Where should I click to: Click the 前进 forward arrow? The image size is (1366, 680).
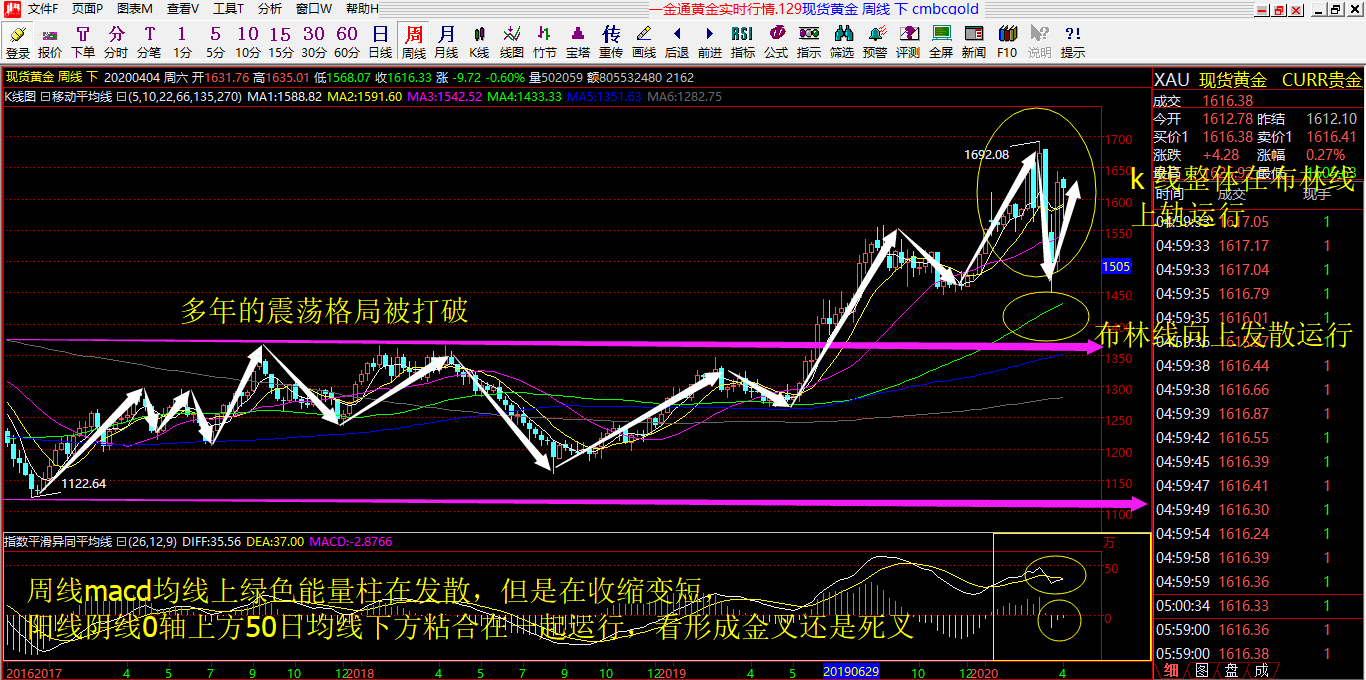coord(710,42)
